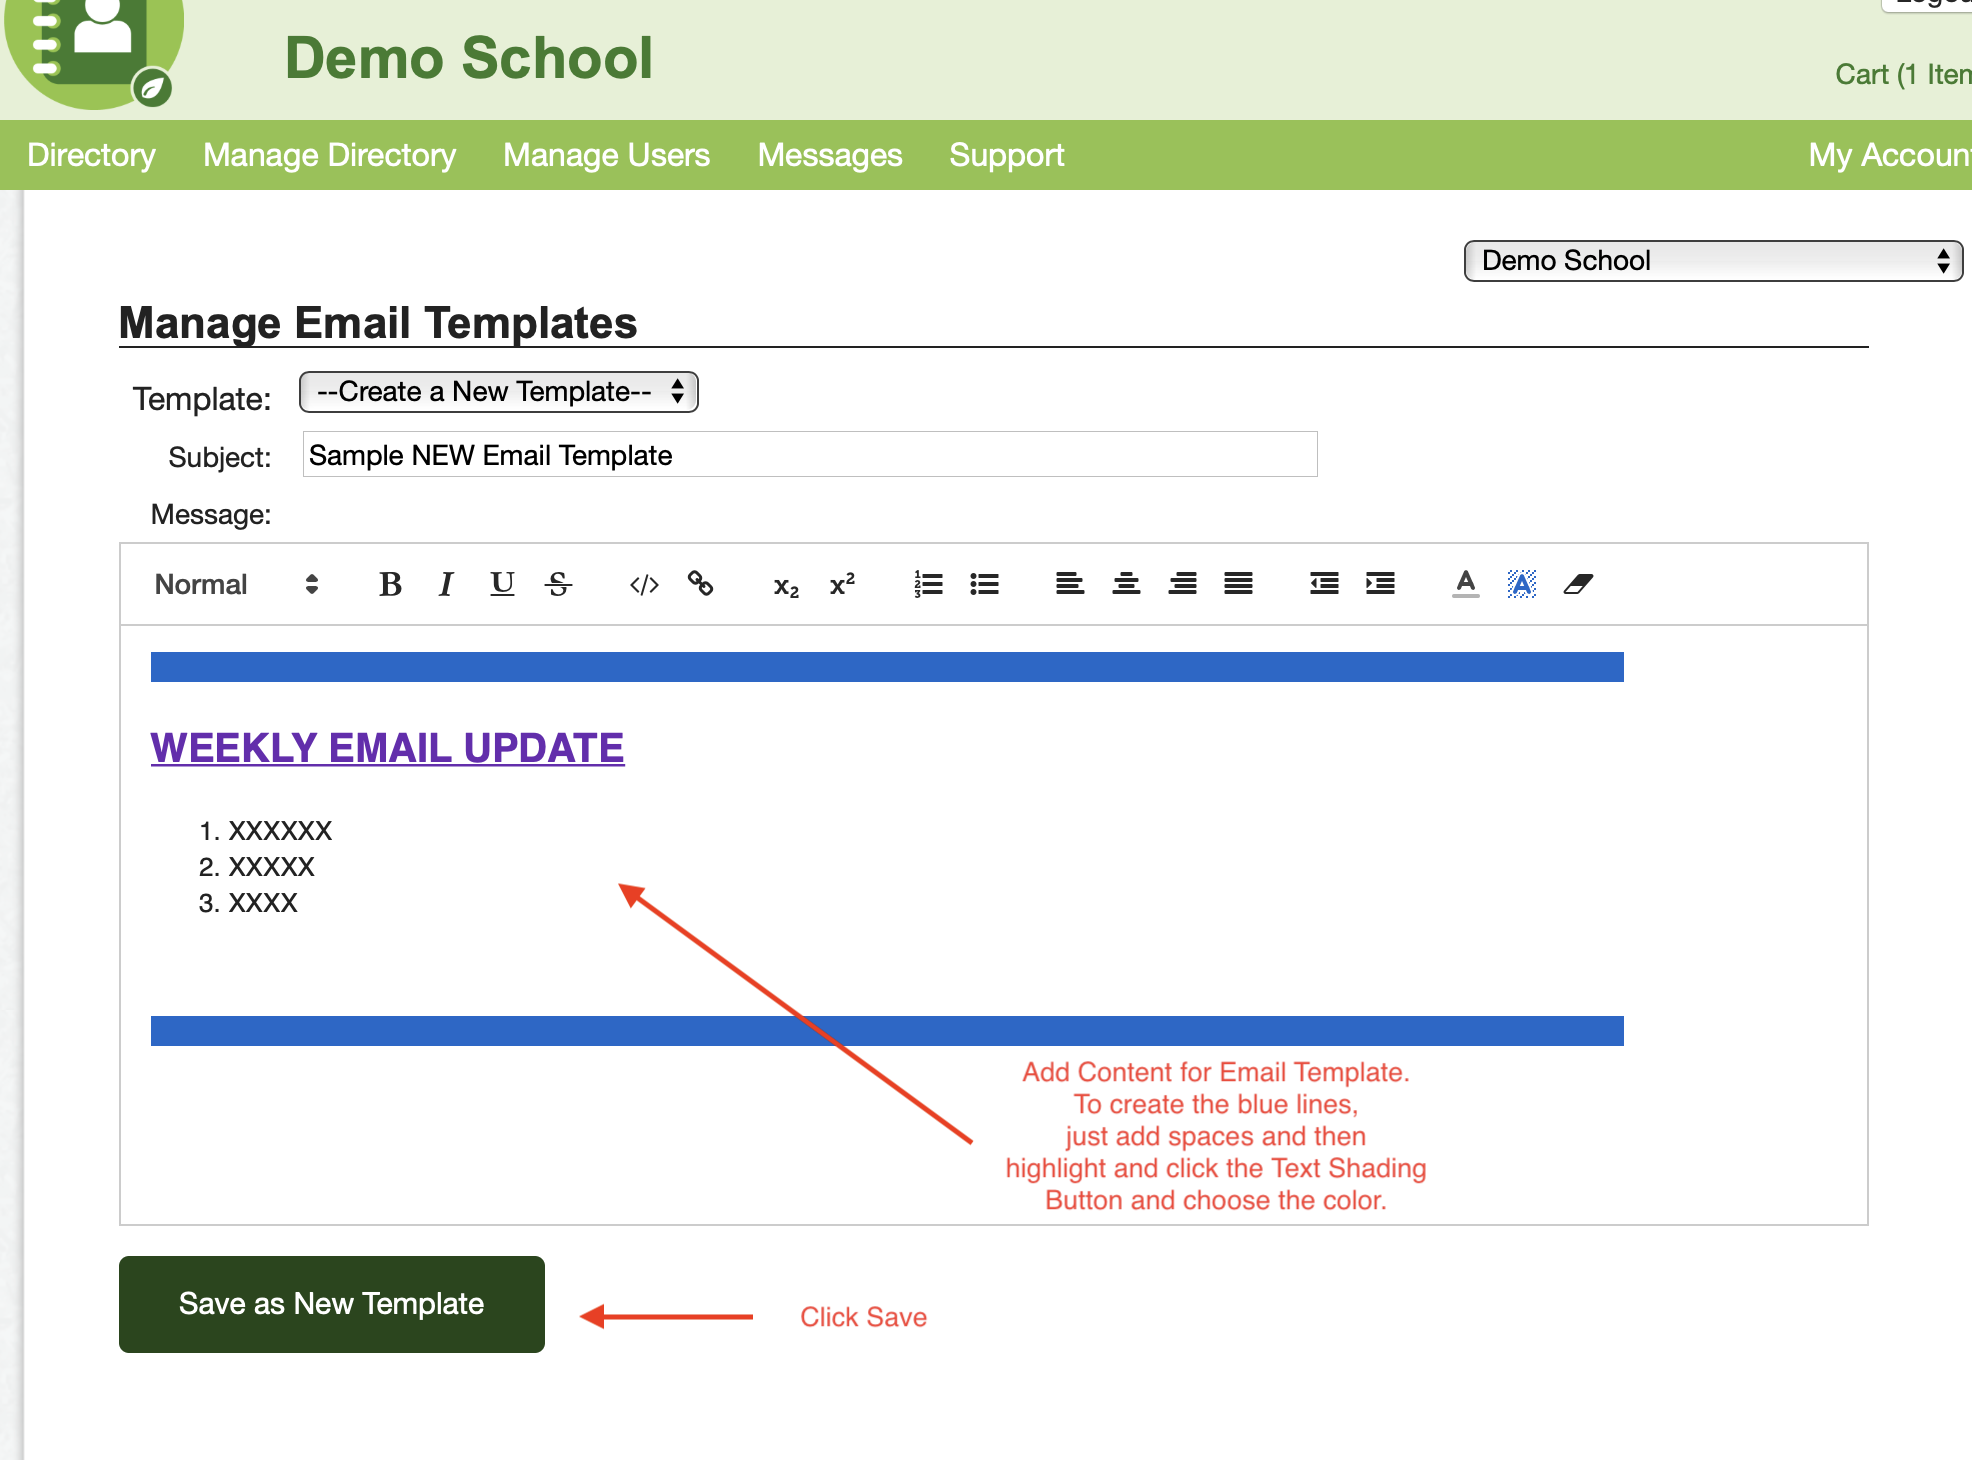The height and width of the screenshot is (1460, 1972).
Task: Insert a numbered list
Action: click(x=928, y=584)
